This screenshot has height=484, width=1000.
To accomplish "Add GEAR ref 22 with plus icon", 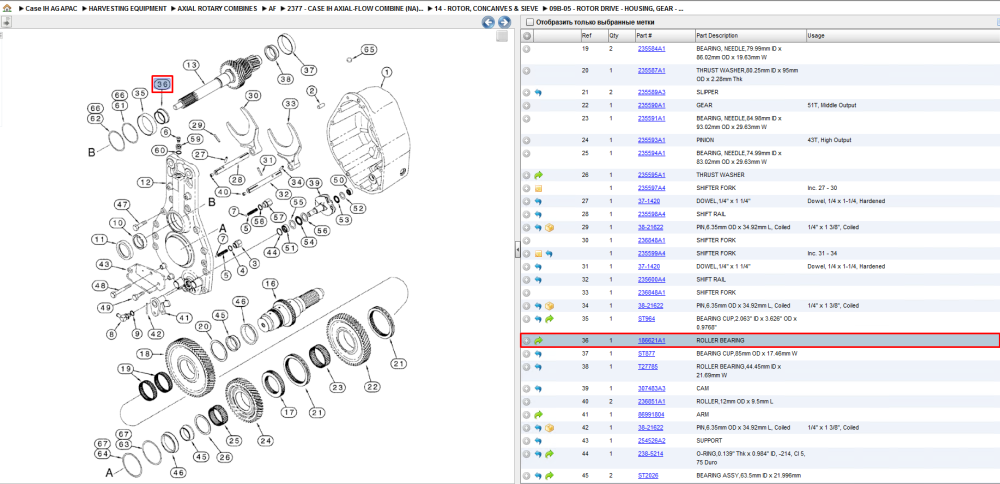I will click(527, 105).
